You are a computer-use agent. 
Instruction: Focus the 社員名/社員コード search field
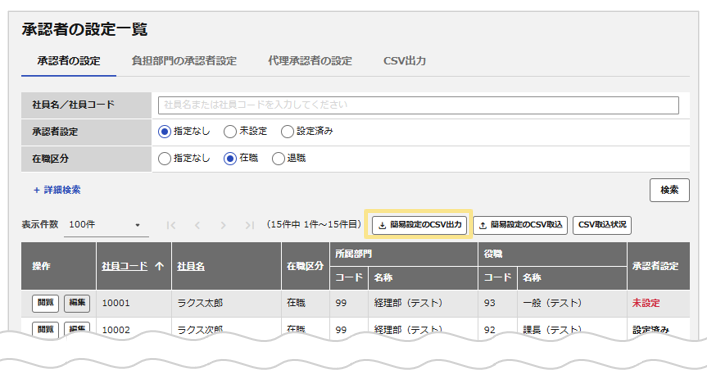coord(418,105)
